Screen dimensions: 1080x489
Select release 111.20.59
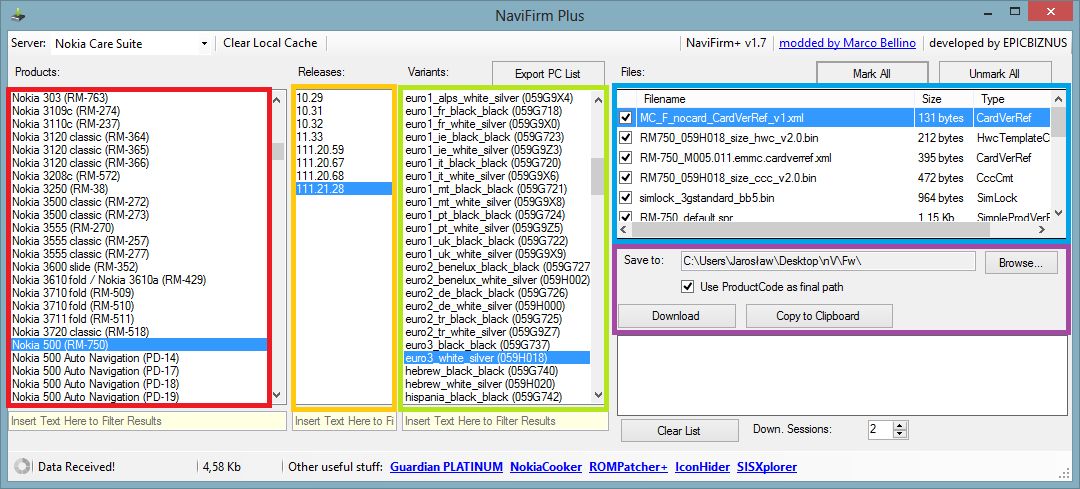[x=344, y=149]
